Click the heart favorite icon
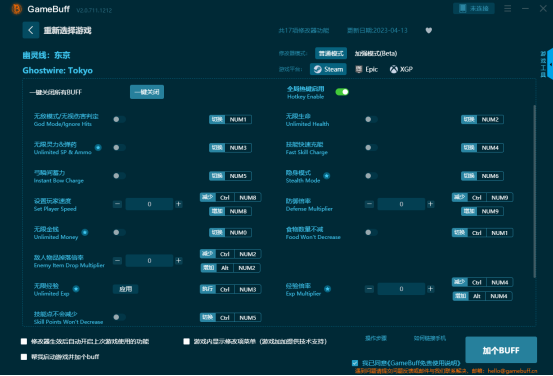The width and height of the screenshot is (553, 376). [429, 30]
